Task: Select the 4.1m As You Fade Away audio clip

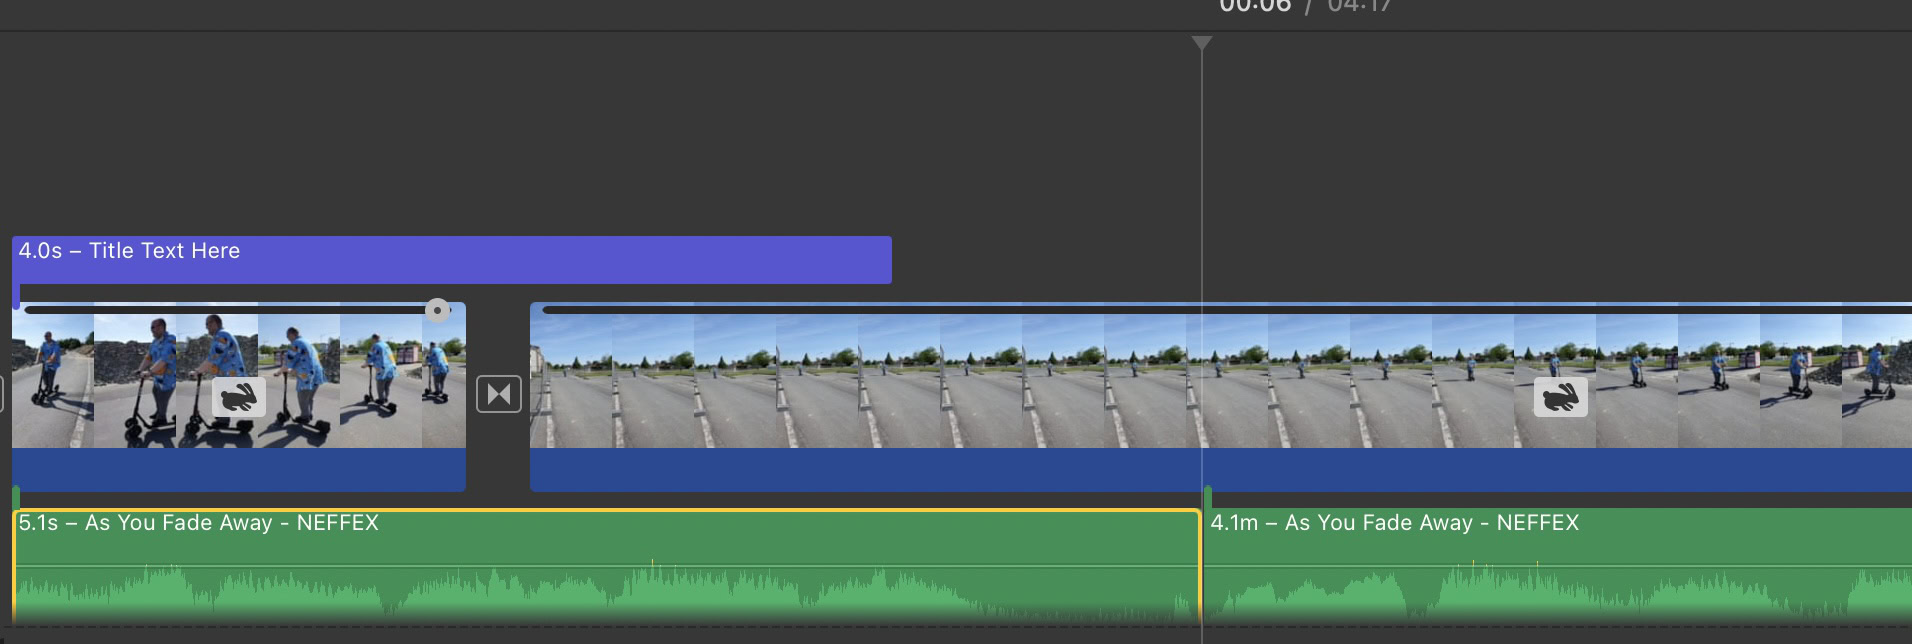Action: 1558,566
